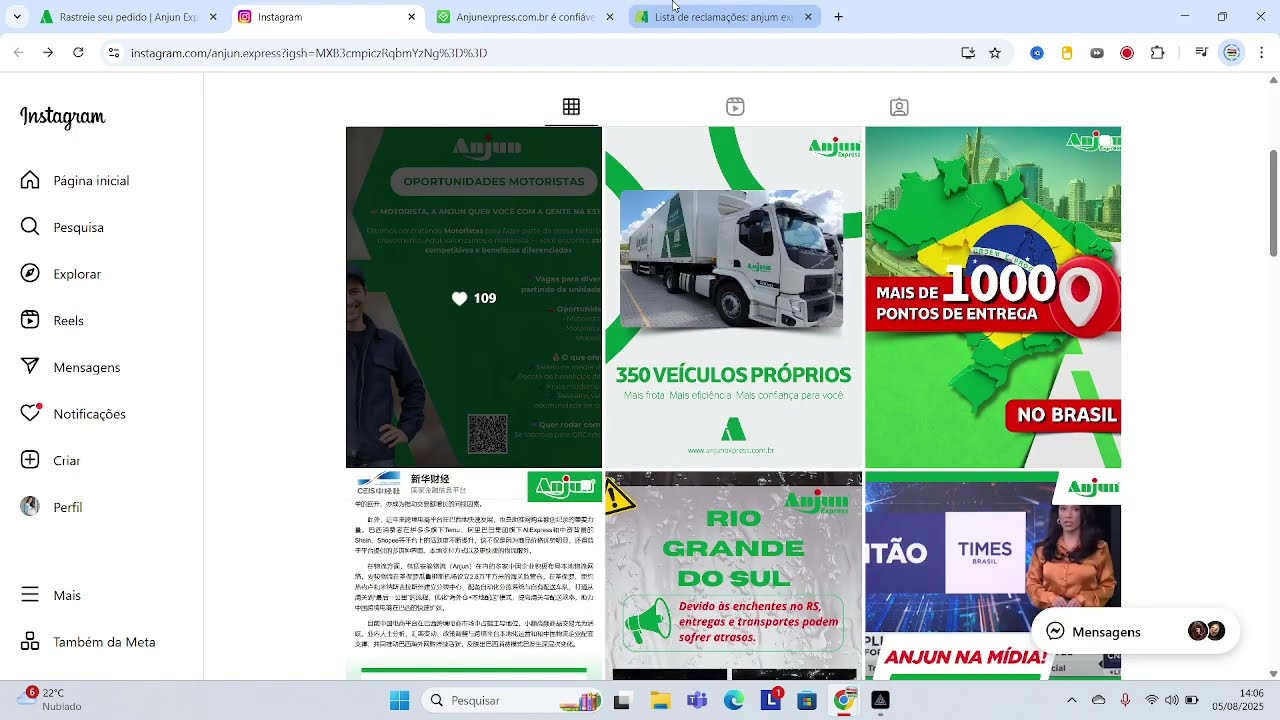Image resolution: width=1280 pixels, height=720 pixels.
Task: View site information icon in address bar
Action: click(114, 53)
